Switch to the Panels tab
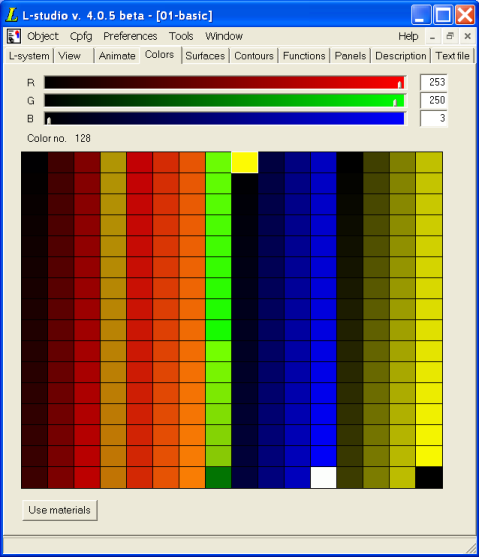 click(350, 56)
